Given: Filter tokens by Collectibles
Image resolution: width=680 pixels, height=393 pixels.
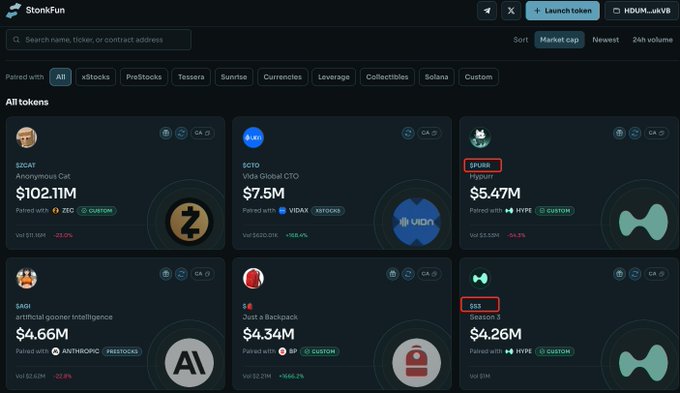Looking at the screenshot, I should point(387,77).
